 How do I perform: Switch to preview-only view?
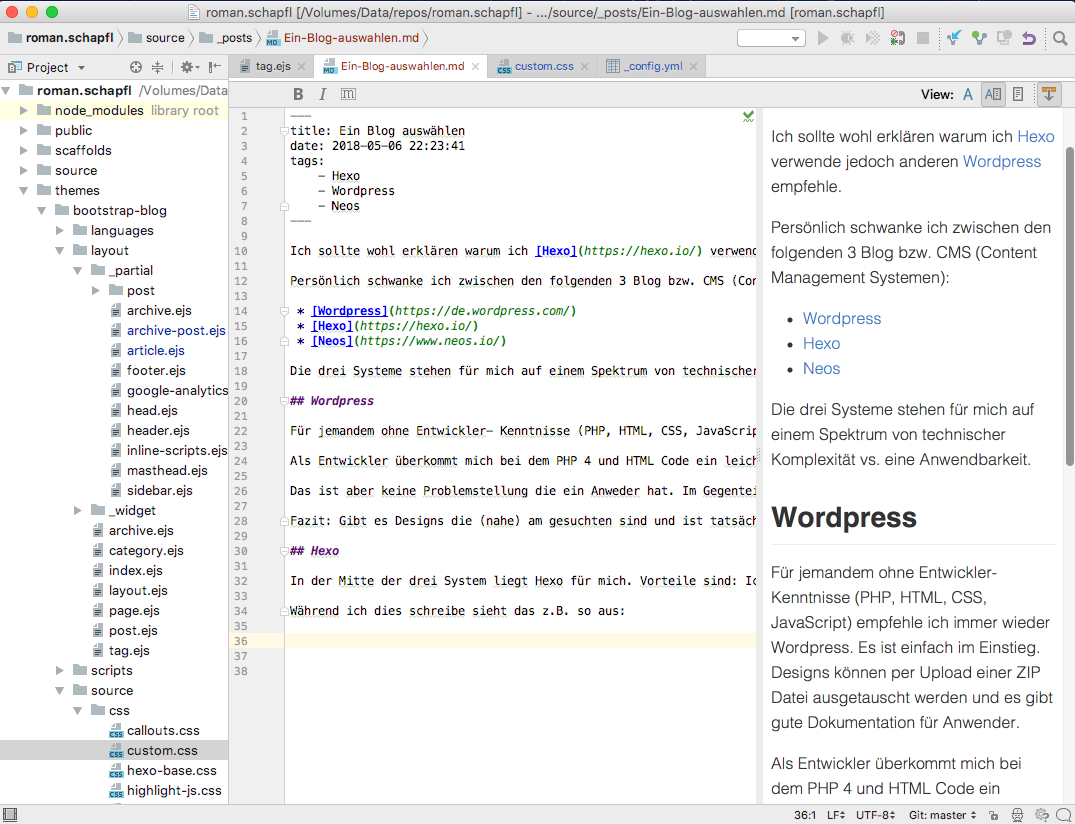(1018, 95)
